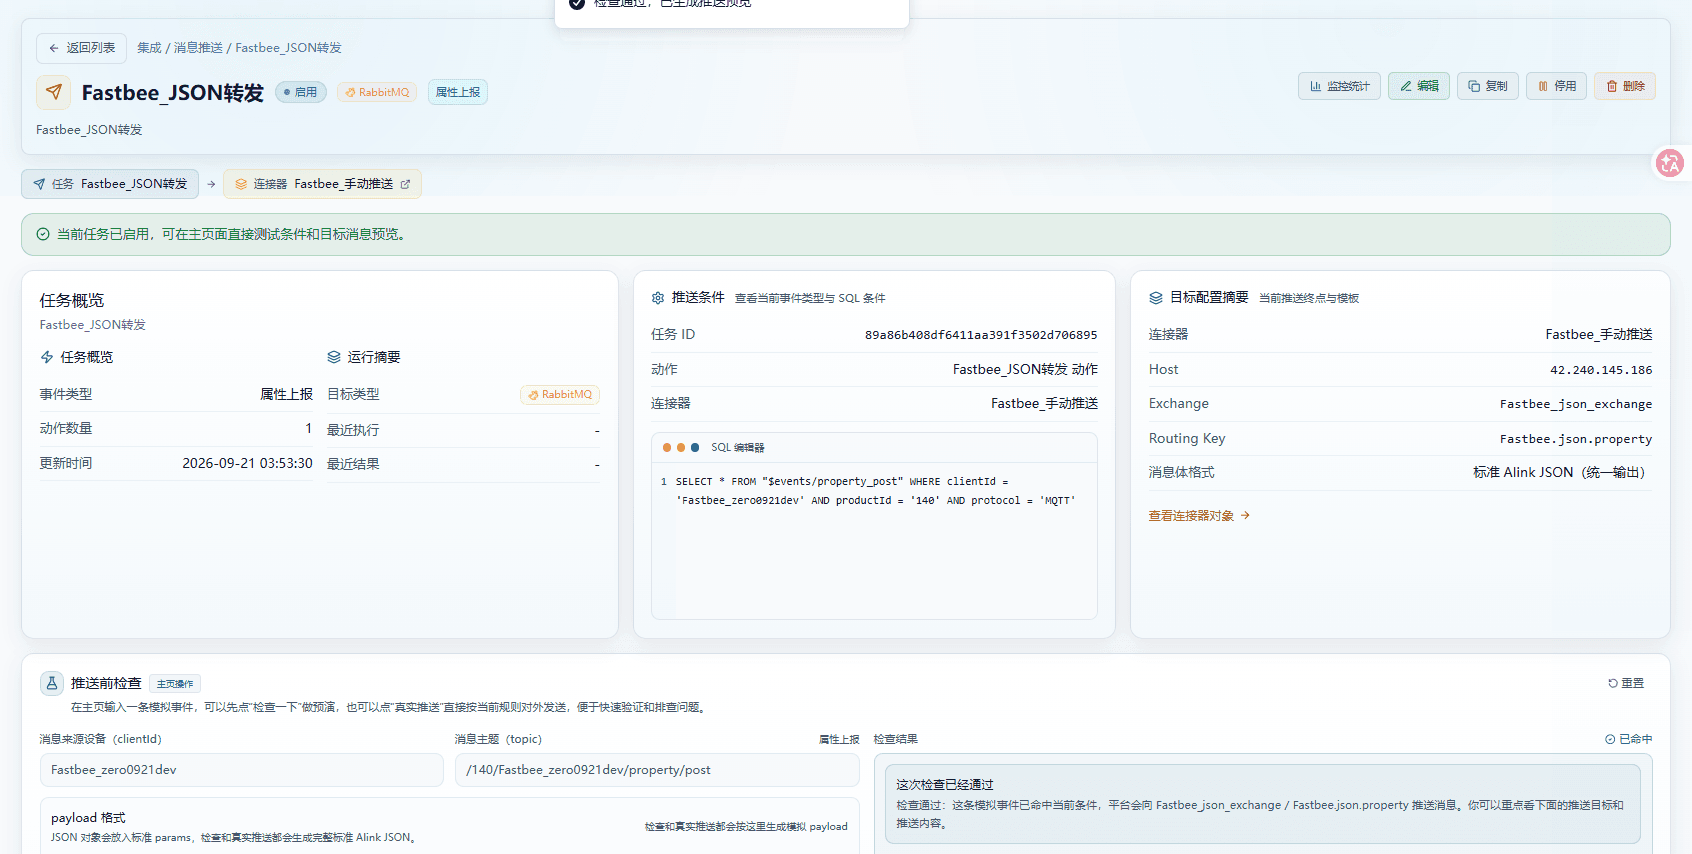Click the Fastbee_json_exchange value
The image size is (1692, 854).
1576,404
